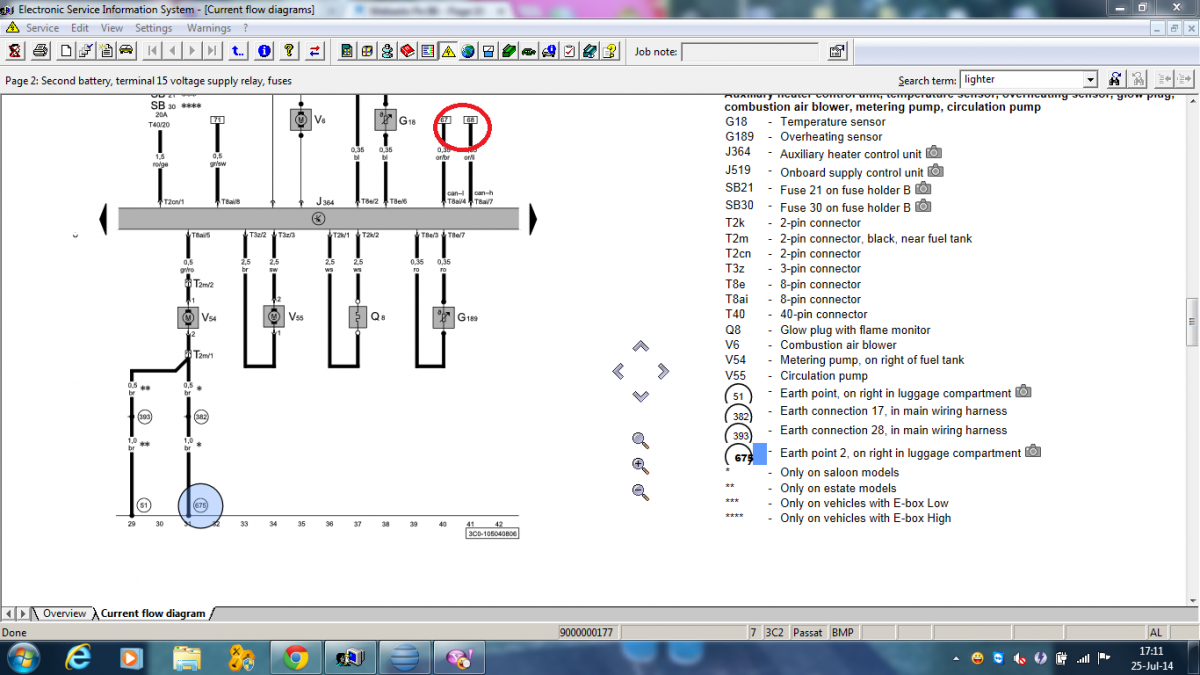Click the zoom out magnifier icon
Image resolution: width=1200 pixels, height=675 pixels.
click(641, 492)
